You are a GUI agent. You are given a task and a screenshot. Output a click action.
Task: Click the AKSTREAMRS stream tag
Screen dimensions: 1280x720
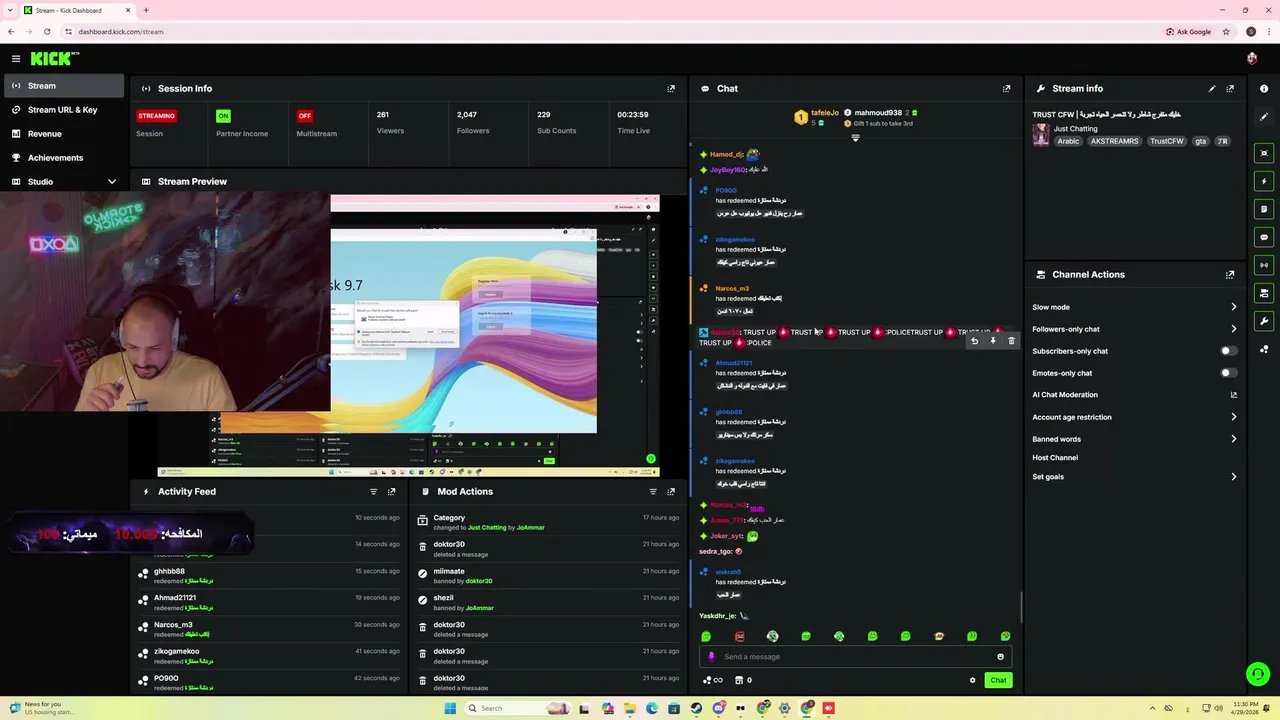pyautogui.click(x=1115, y=142)
